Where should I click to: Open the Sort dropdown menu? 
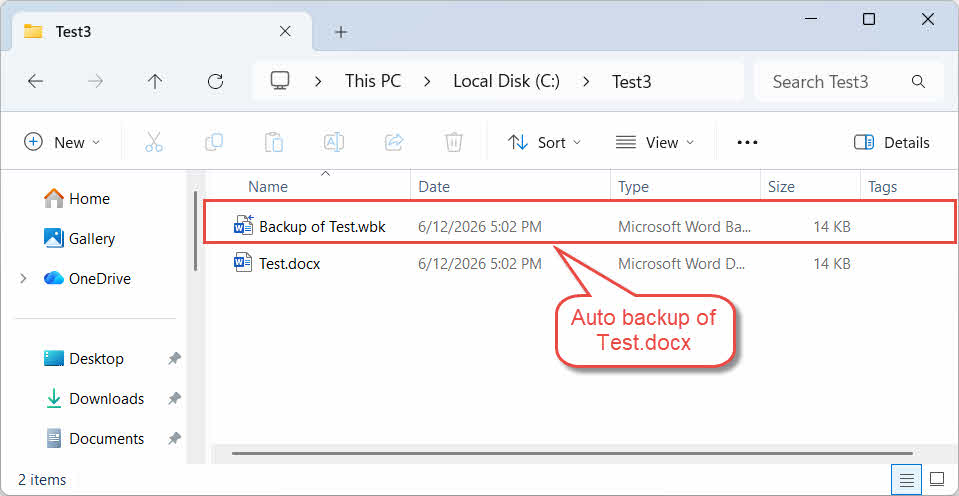point(544,143)
